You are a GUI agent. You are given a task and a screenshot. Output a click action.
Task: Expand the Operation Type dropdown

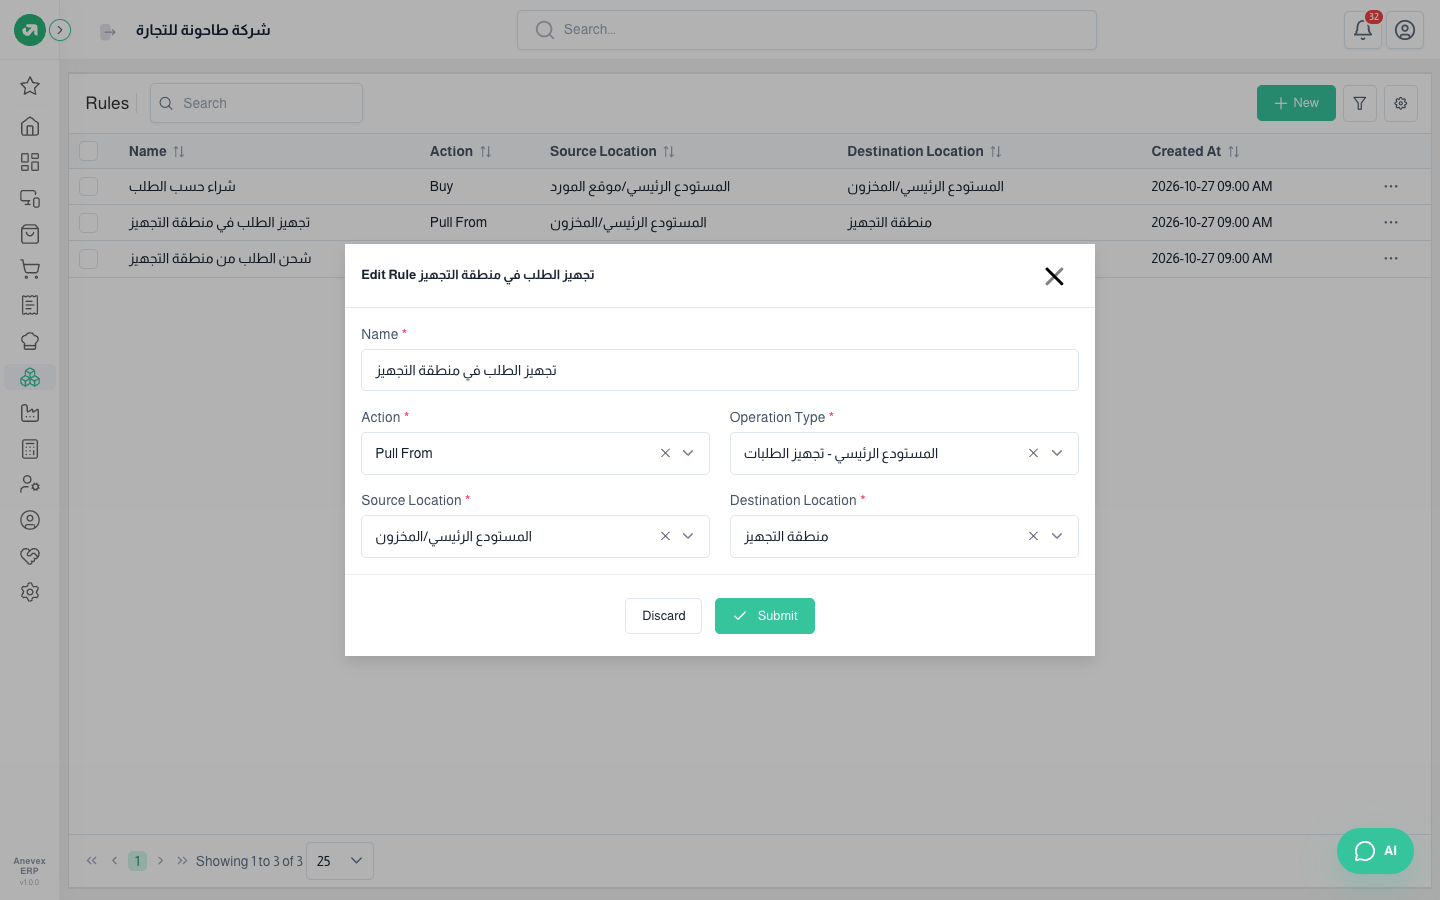tap(1057, 453)
